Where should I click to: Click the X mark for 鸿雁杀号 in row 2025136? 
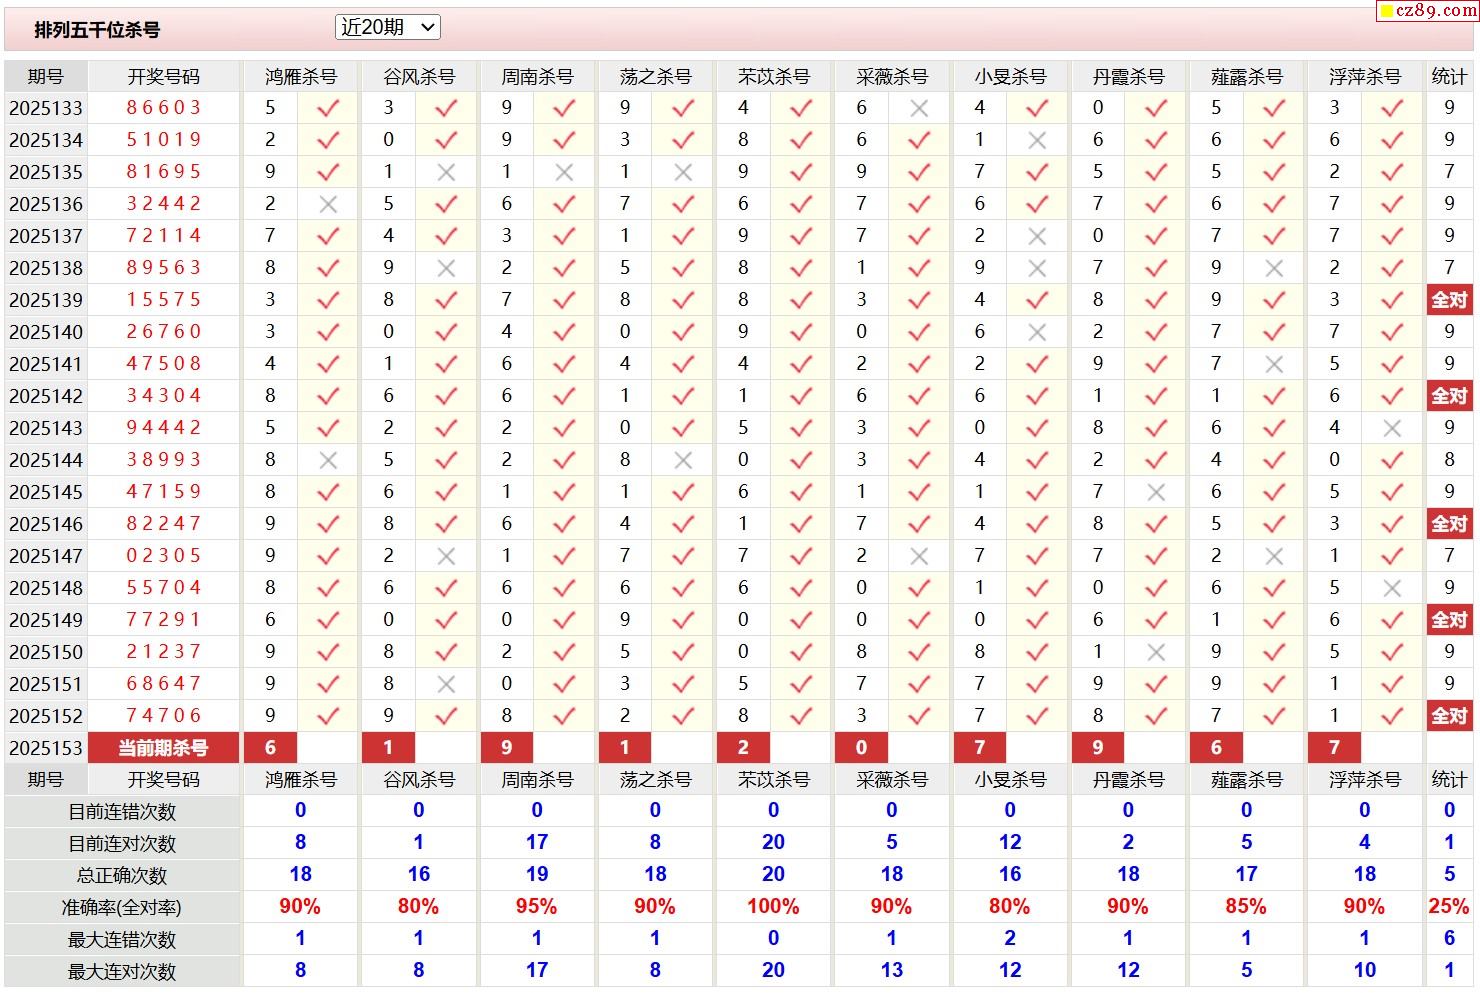click(x=328, y=204)
